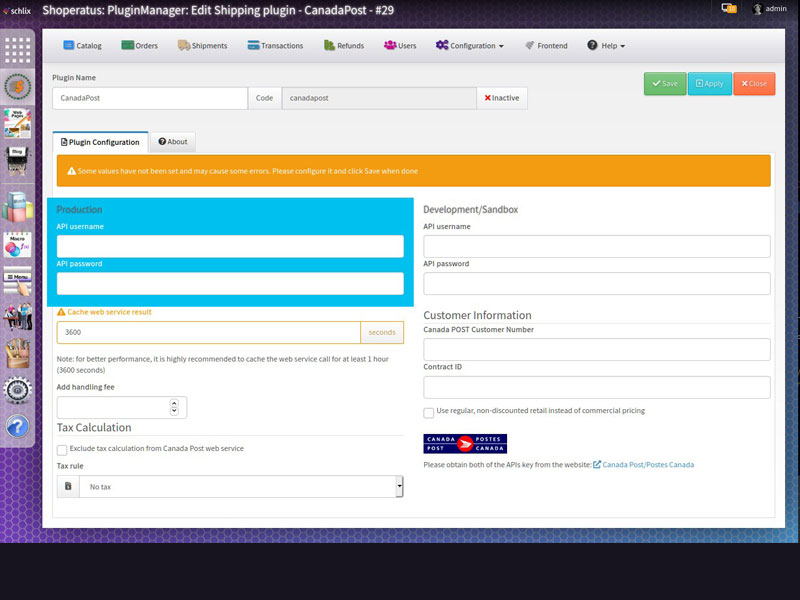The image size is (800, 600).
Task: Click the 'Tax Calculation' heading
Action: 94,428
